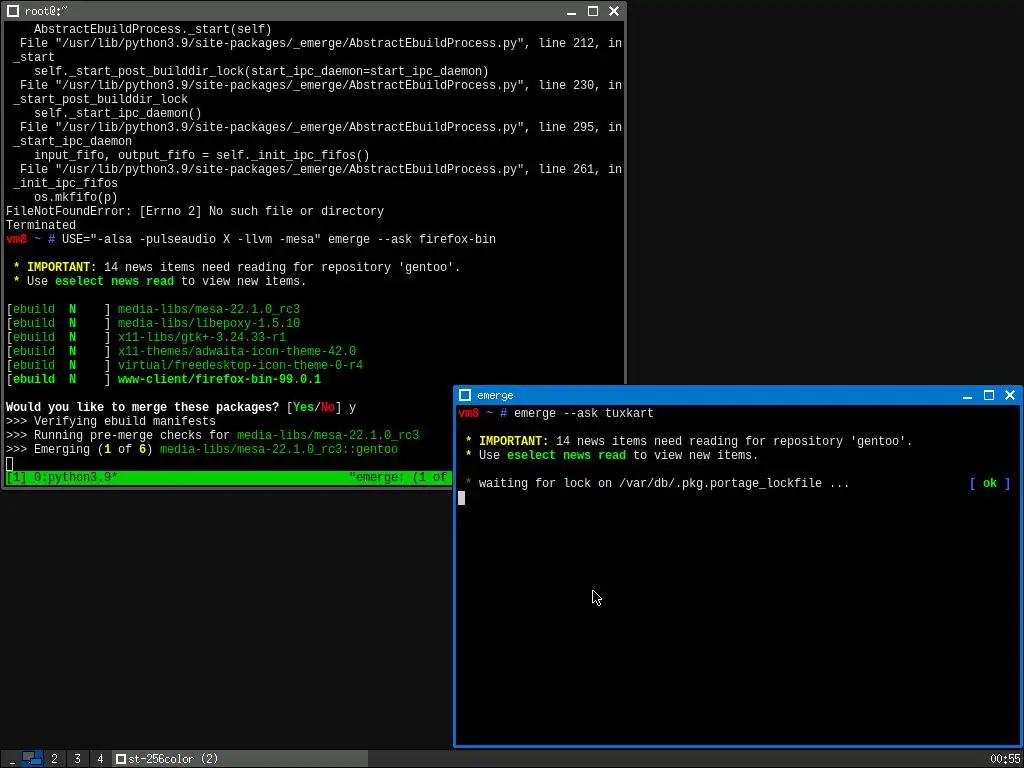Image resolution: width=1024 pixels, height=768 pixels.
Task: Click the USE= emerge firefox-bin command line
Action: pyautogui.click(x=279, y=239)
